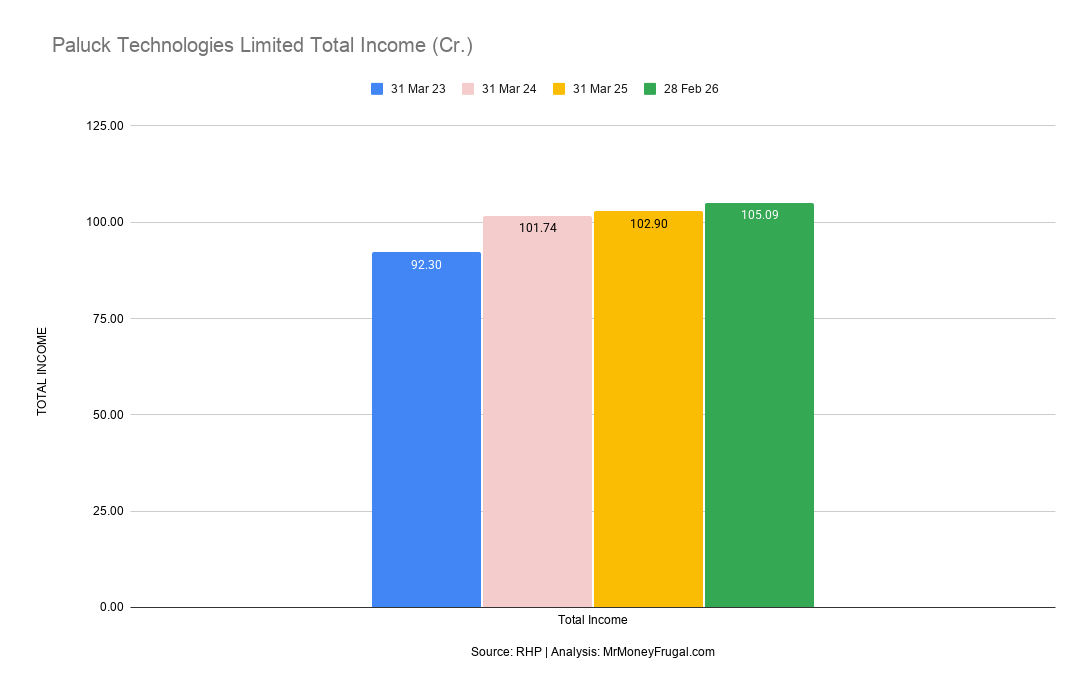Screen dimensions: 1090x694
Task: Select the '28 Feb 26' legend label
Action: click(x=691, y=89)
